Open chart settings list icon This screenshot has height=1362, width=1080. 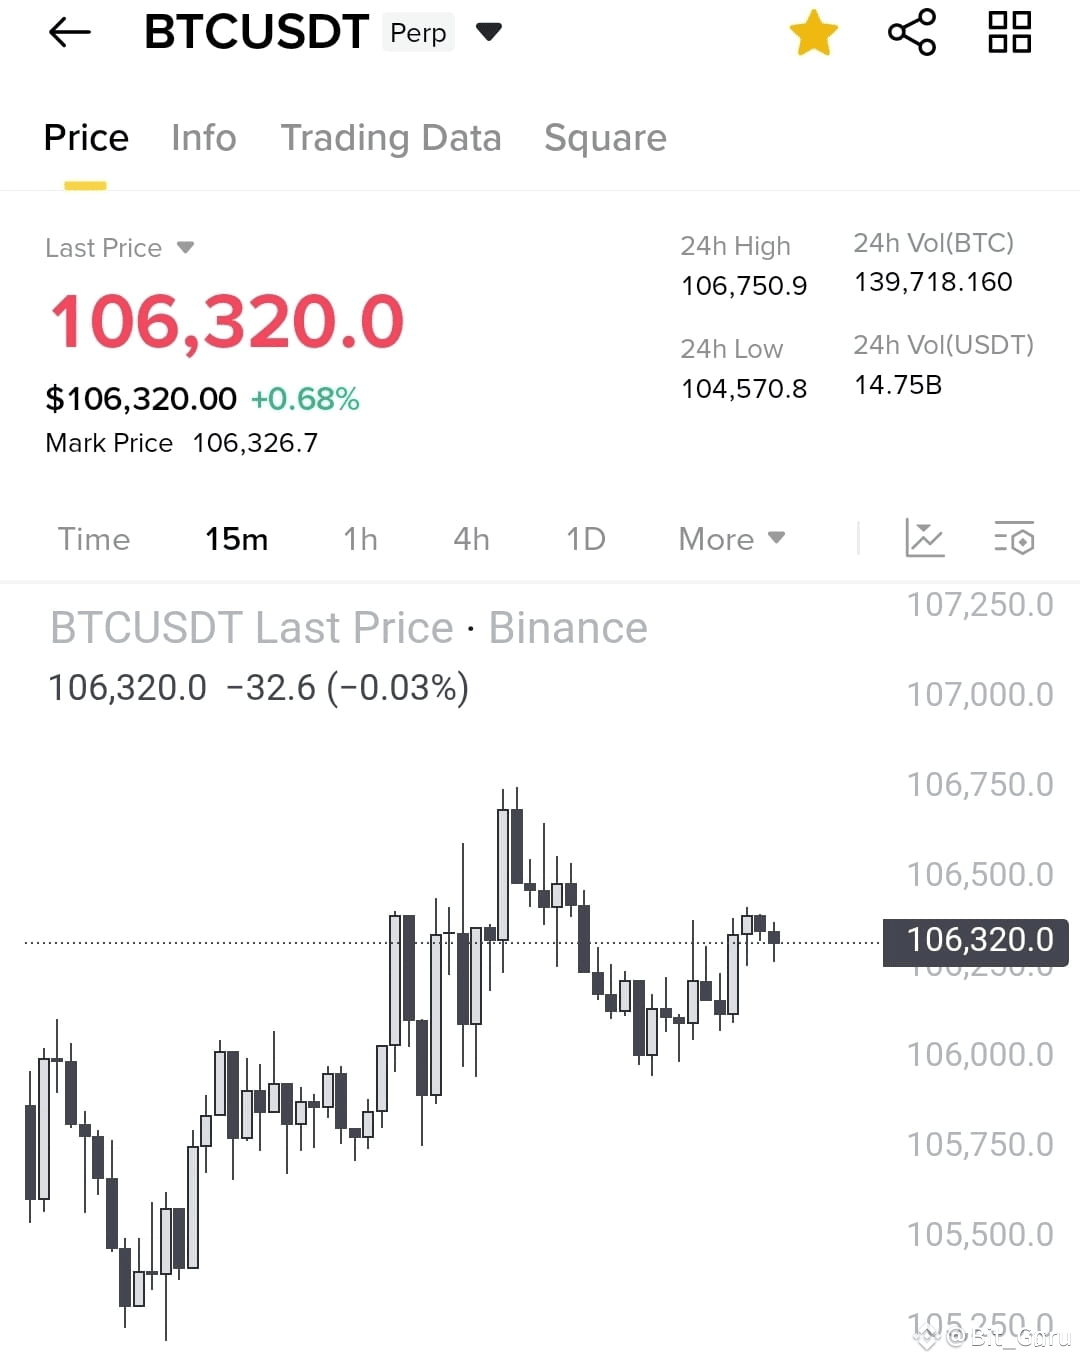[1014, 538]
